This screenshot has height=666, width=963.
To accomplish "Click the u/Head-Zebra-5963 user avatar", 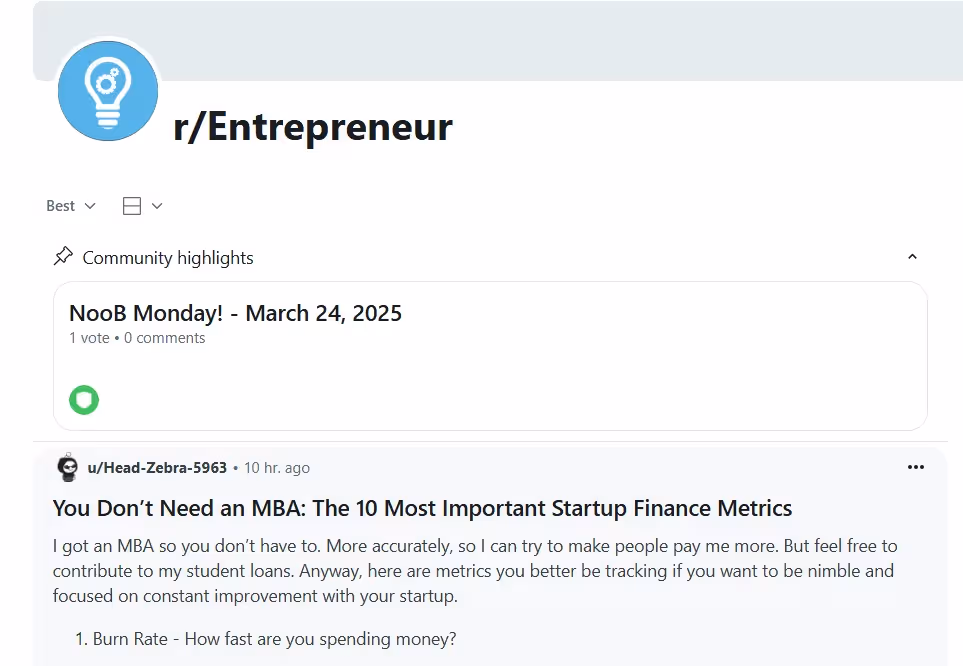I will pyautogui.click(x=68, y=467).
